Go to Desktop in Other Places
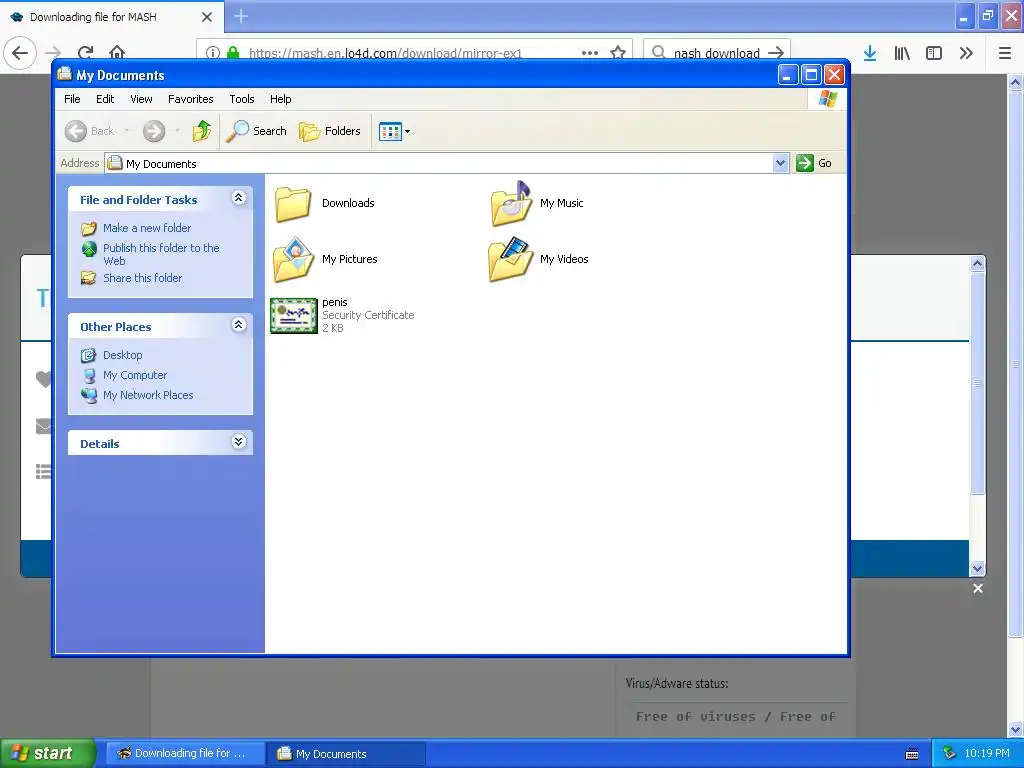Image resolution: width=1024 pixels, height=768 pixels. point(122,355)
